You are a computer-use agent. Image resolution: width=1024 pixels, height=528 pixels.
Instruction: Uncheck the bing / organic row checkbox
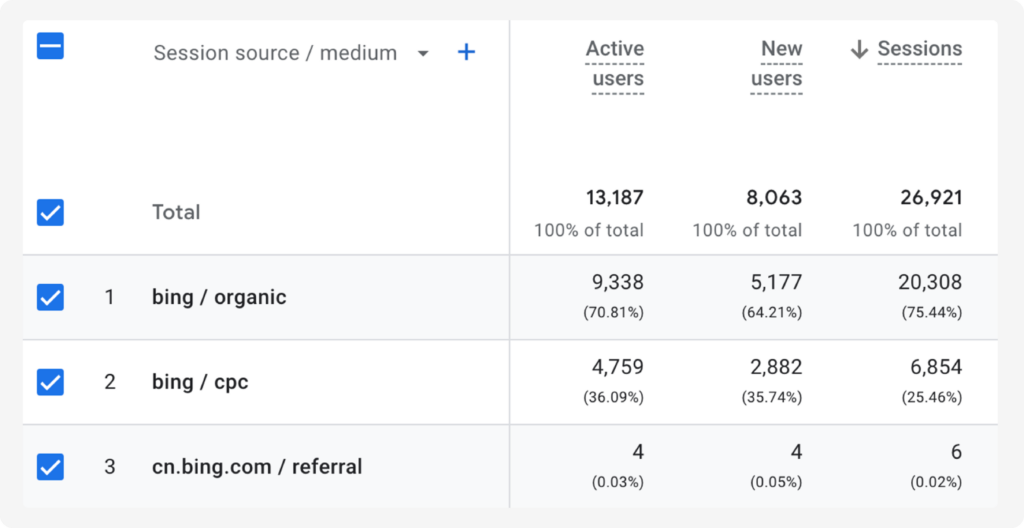pyautogui.click(x=50, y=297)
